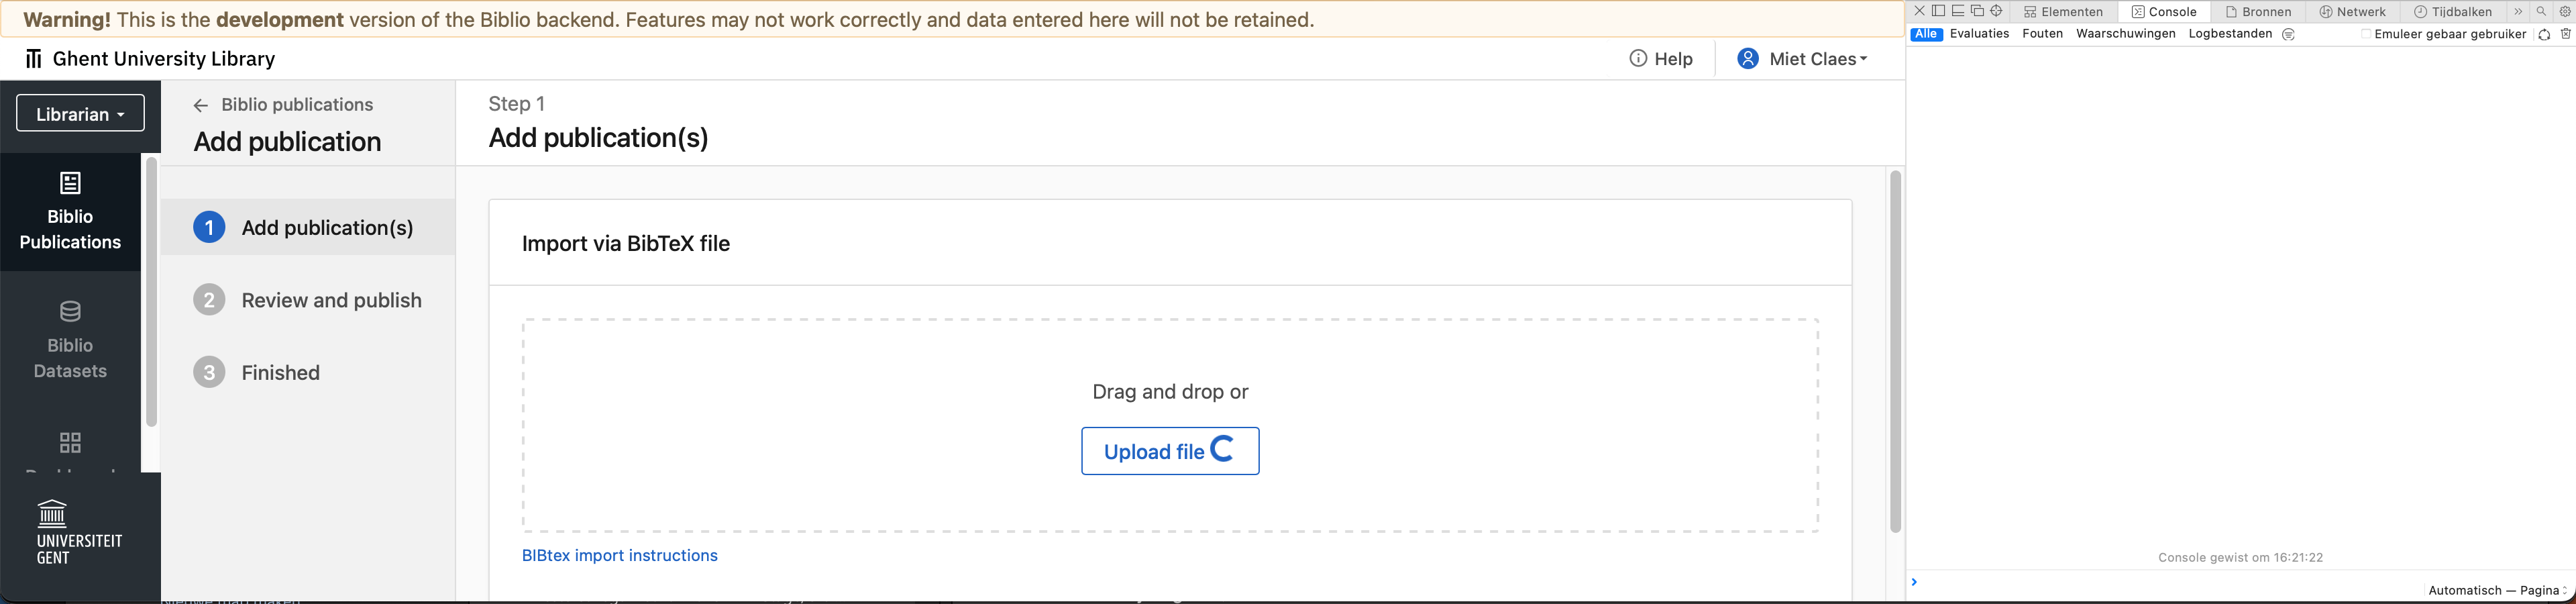This screenshot has height=604, width=2576.
Task: Click the Upload file button
Action: tap(1169, 451)
